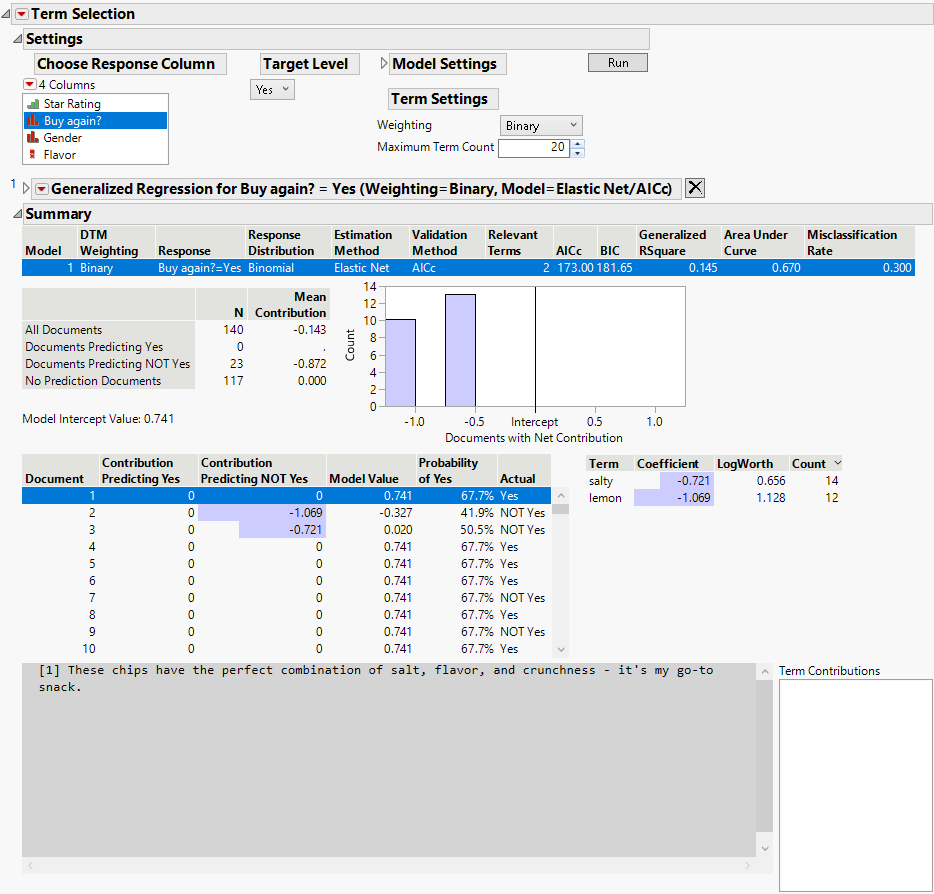This screenshot has height=894, width=934.
Task: Collapse the Summary section
Action: pyautogui.click(x=17, y=214)
